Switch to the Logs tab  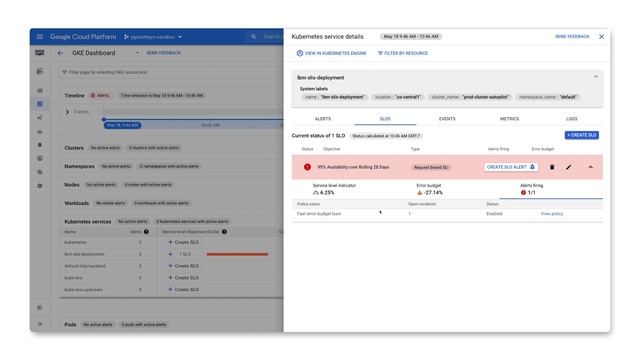[x=571, y=119]
